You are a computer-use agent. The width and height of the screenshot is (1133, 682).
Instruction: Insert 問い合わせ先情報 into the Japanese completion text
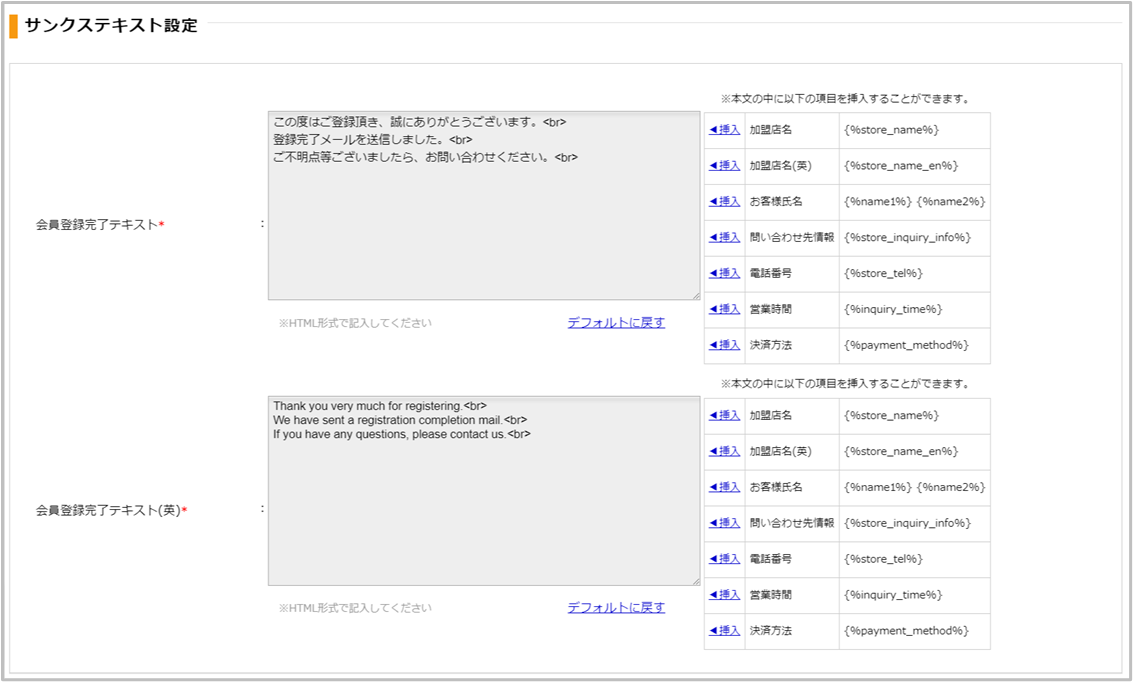(x=724, y=238)
